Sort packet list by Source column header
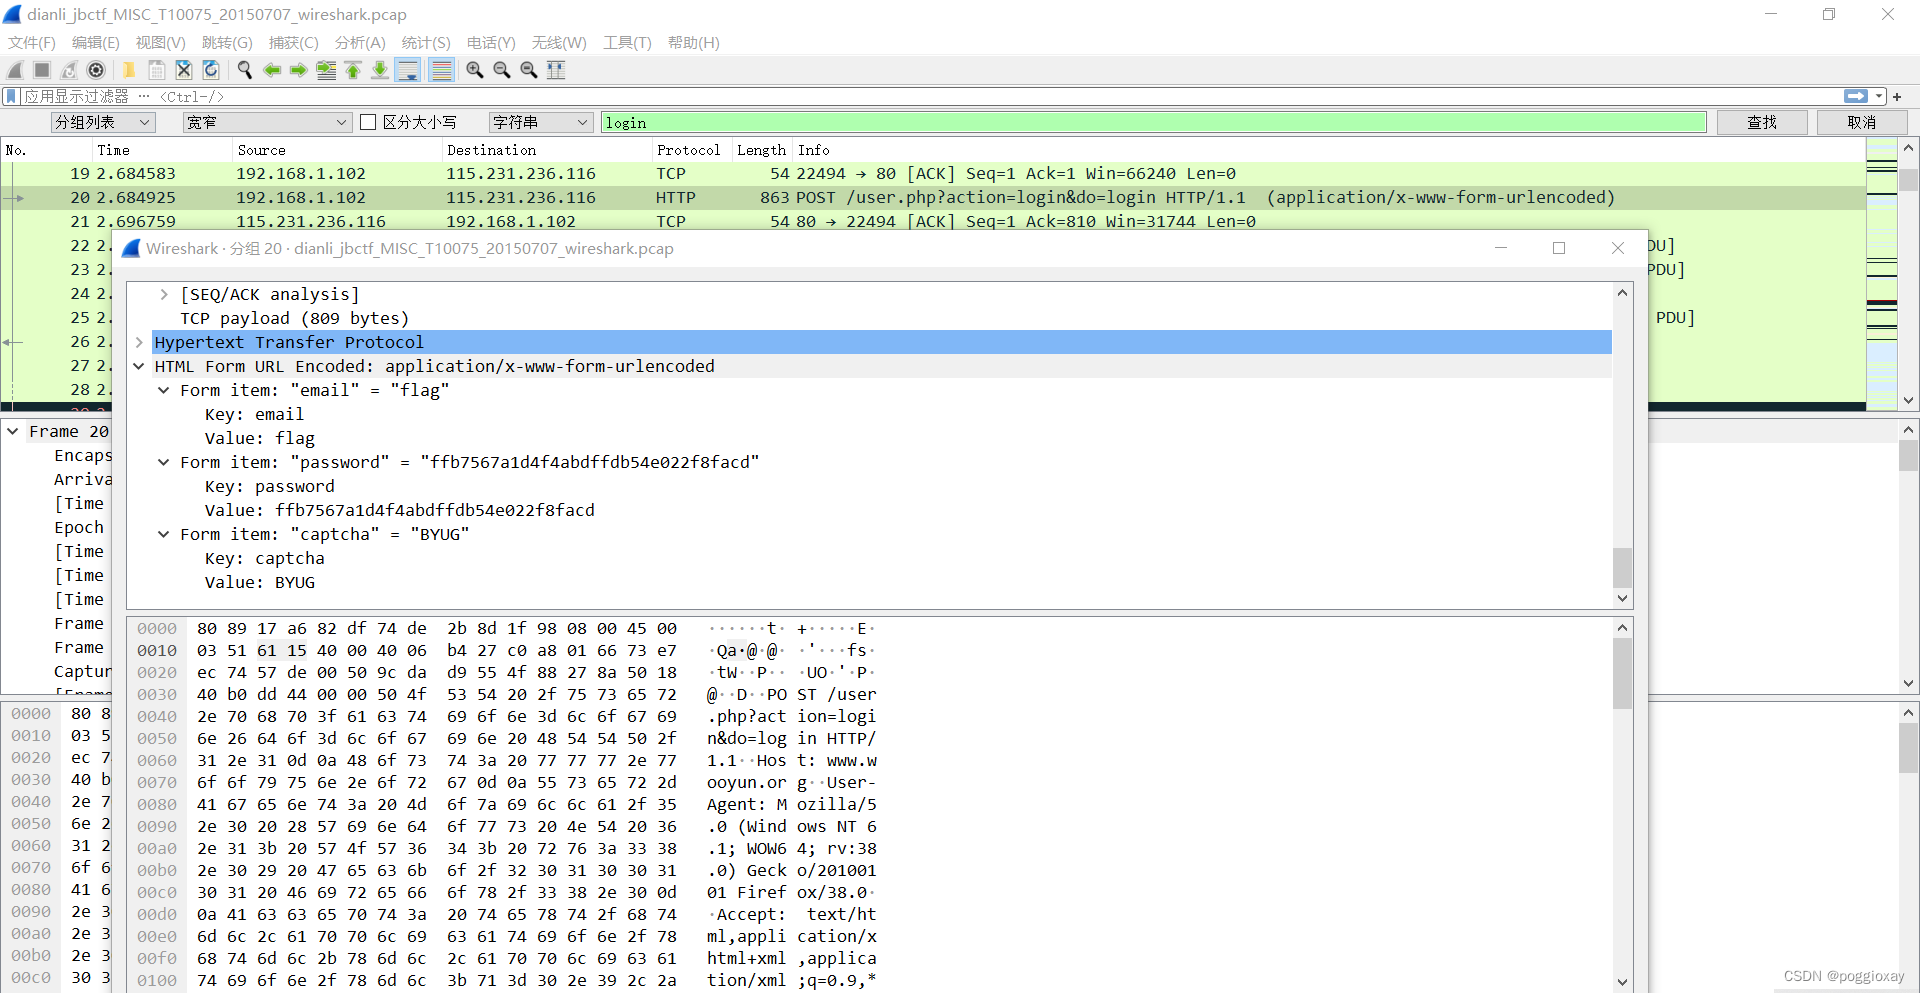 [337, 150]
